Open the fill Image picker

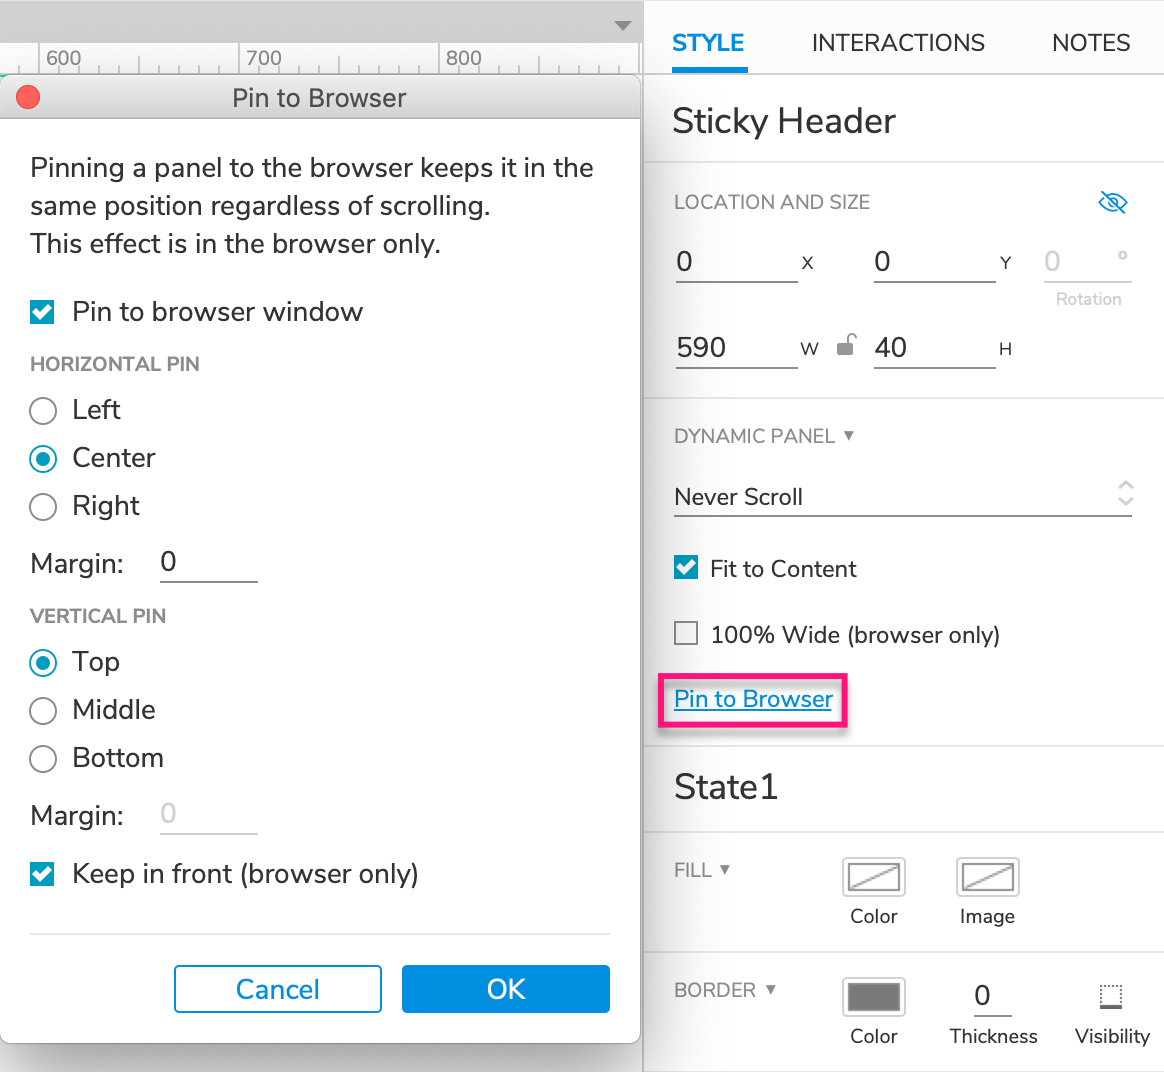coord(987,877)
